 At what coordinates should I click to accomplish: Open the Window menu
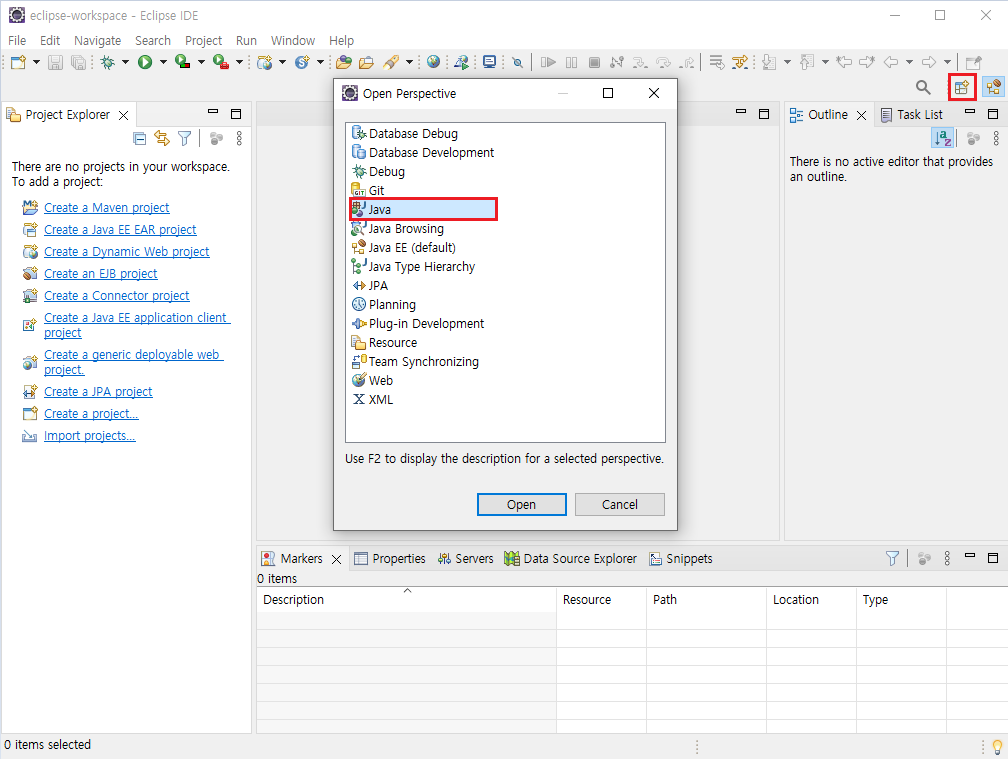pos(293,40)
